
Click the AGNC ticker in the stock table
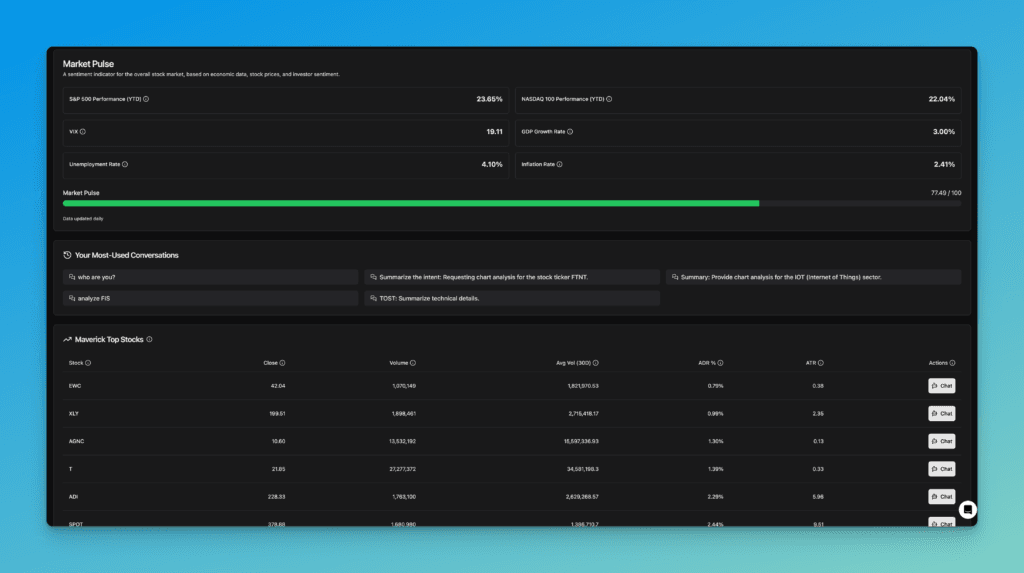(76, 441)
